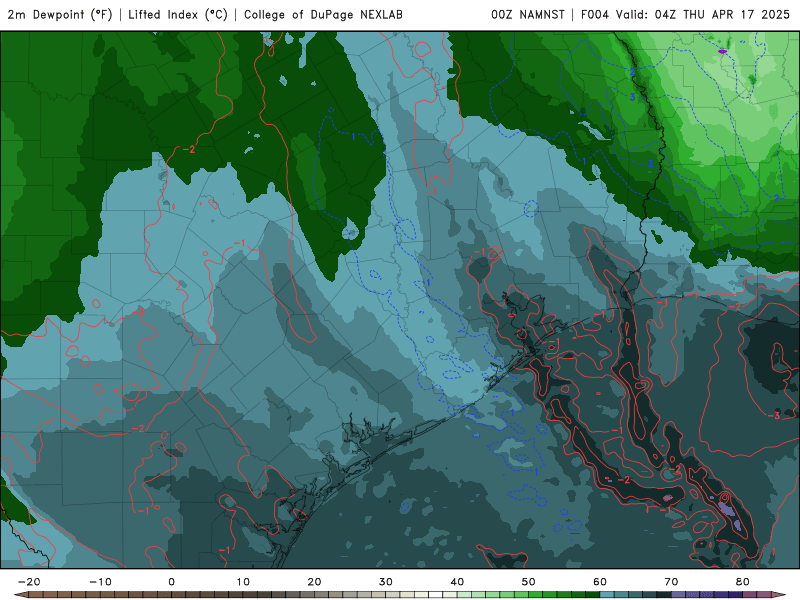This screenshot has width=800, height=600.
Task: Click the "2m Dewpoint (°F)" title text
Action: [x=60, y=15]
